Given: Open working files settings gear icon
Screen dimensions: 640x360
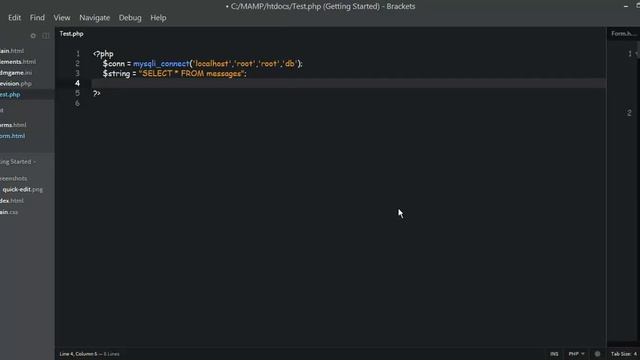Looking at the screenshot, I should [33, 36].
